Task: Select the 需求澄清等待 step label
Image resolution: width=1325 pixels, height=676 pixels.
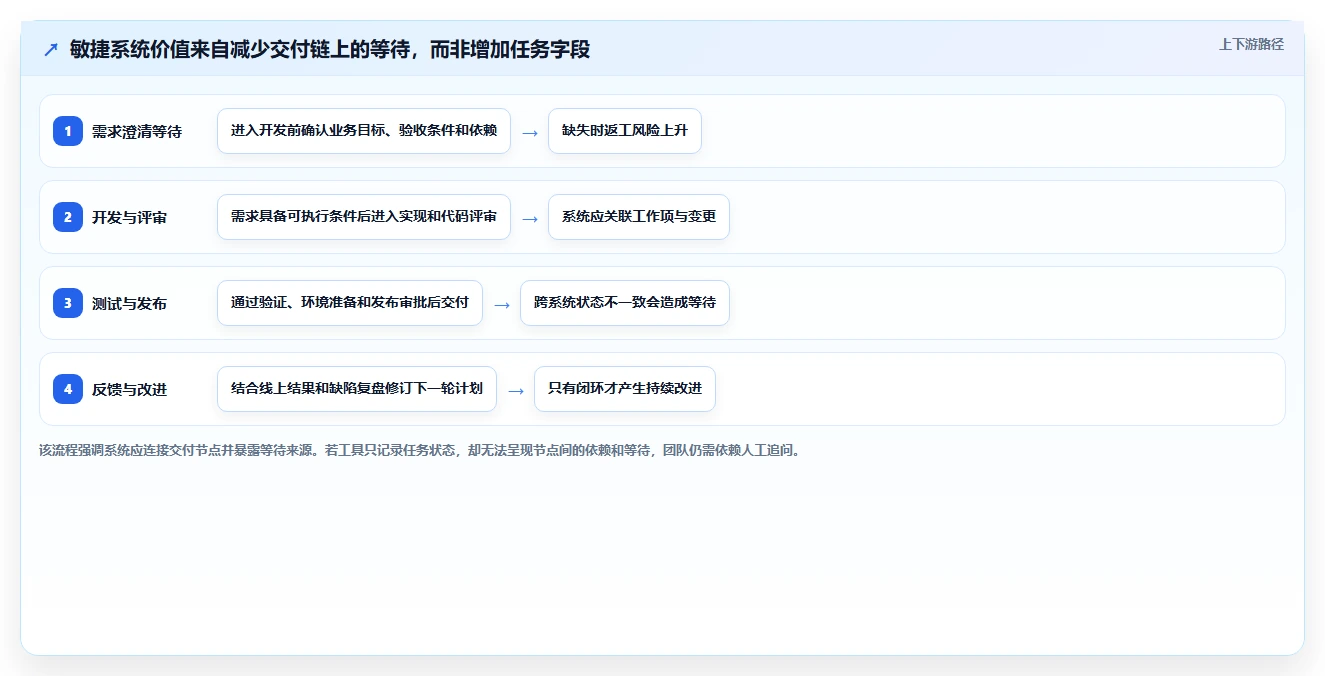Action: pos(137,131)
